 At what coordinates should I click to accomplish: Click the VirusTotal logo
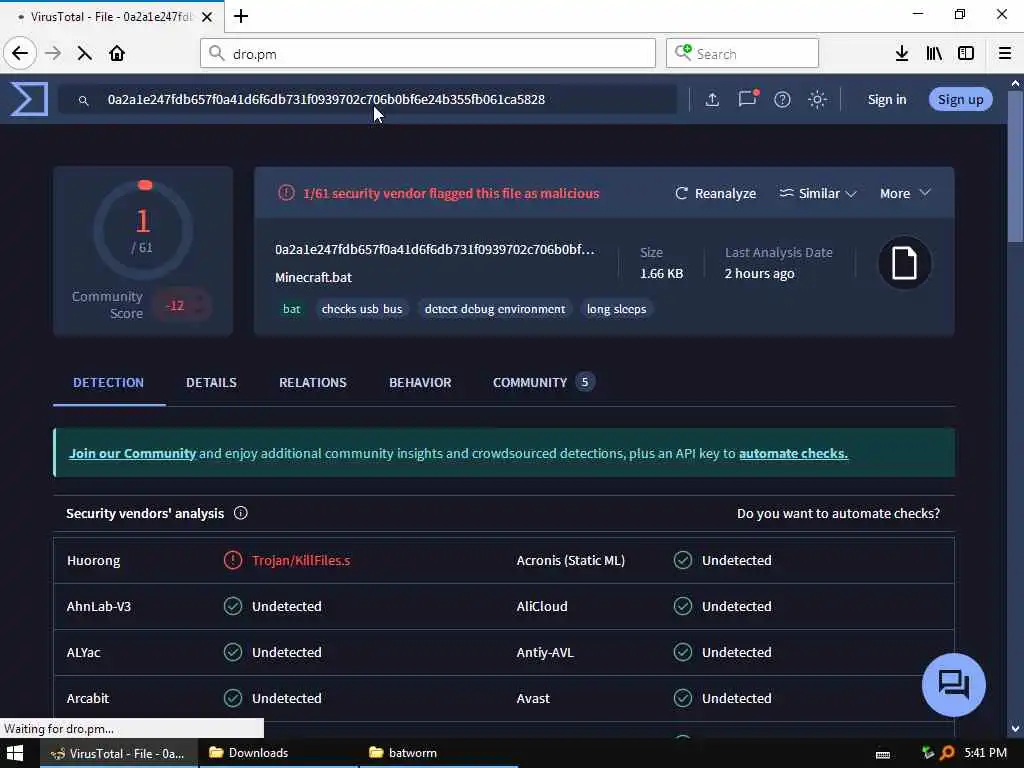[x=29, y=99]
